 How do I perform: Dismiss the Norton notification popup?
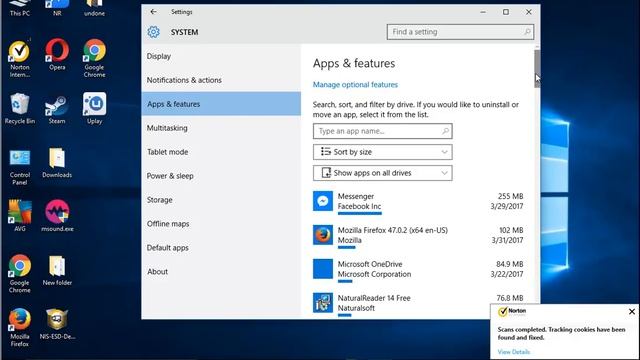click(632, 311)
